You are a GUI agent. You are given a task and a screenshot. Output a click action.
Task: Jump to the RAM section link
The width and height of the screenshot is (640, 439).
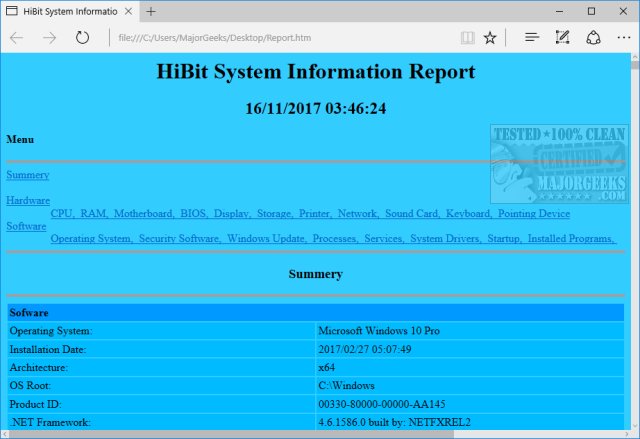click(x=93, y=213)
